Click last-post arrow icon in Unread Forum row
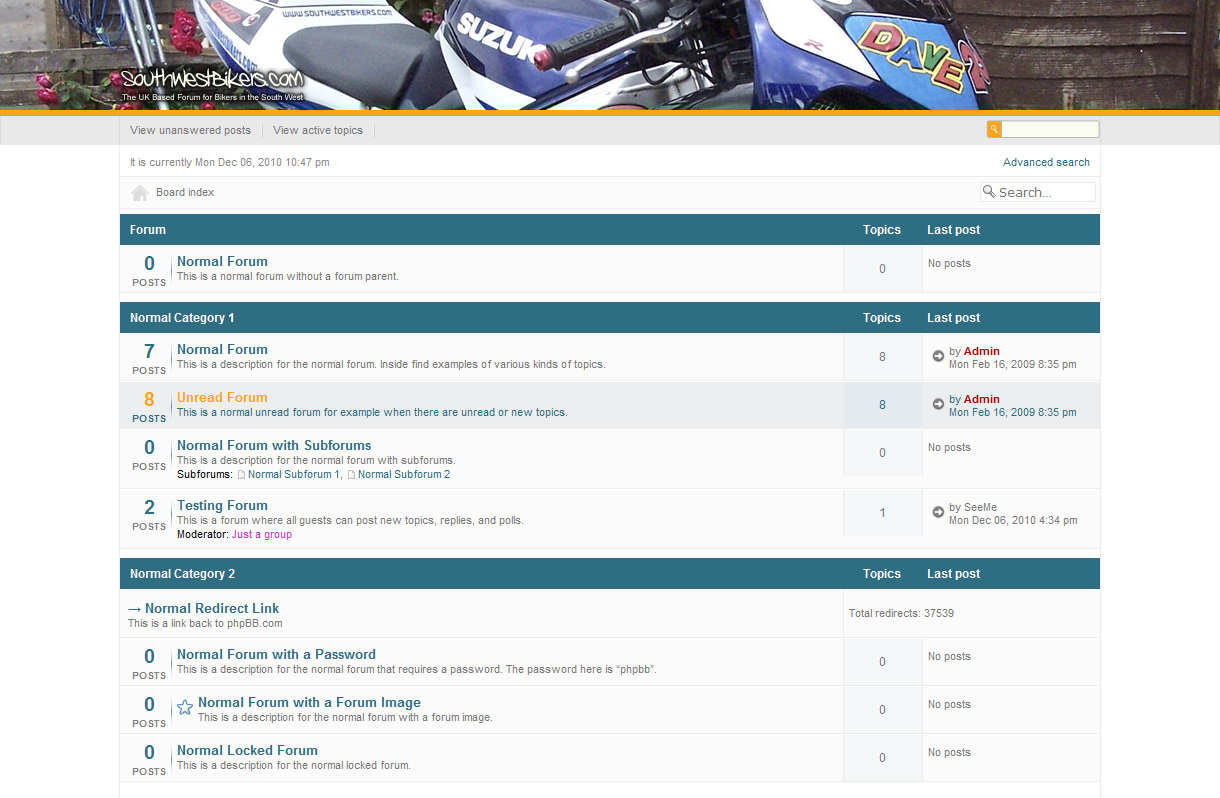The image size is (1220, 798). click(938, 404)
